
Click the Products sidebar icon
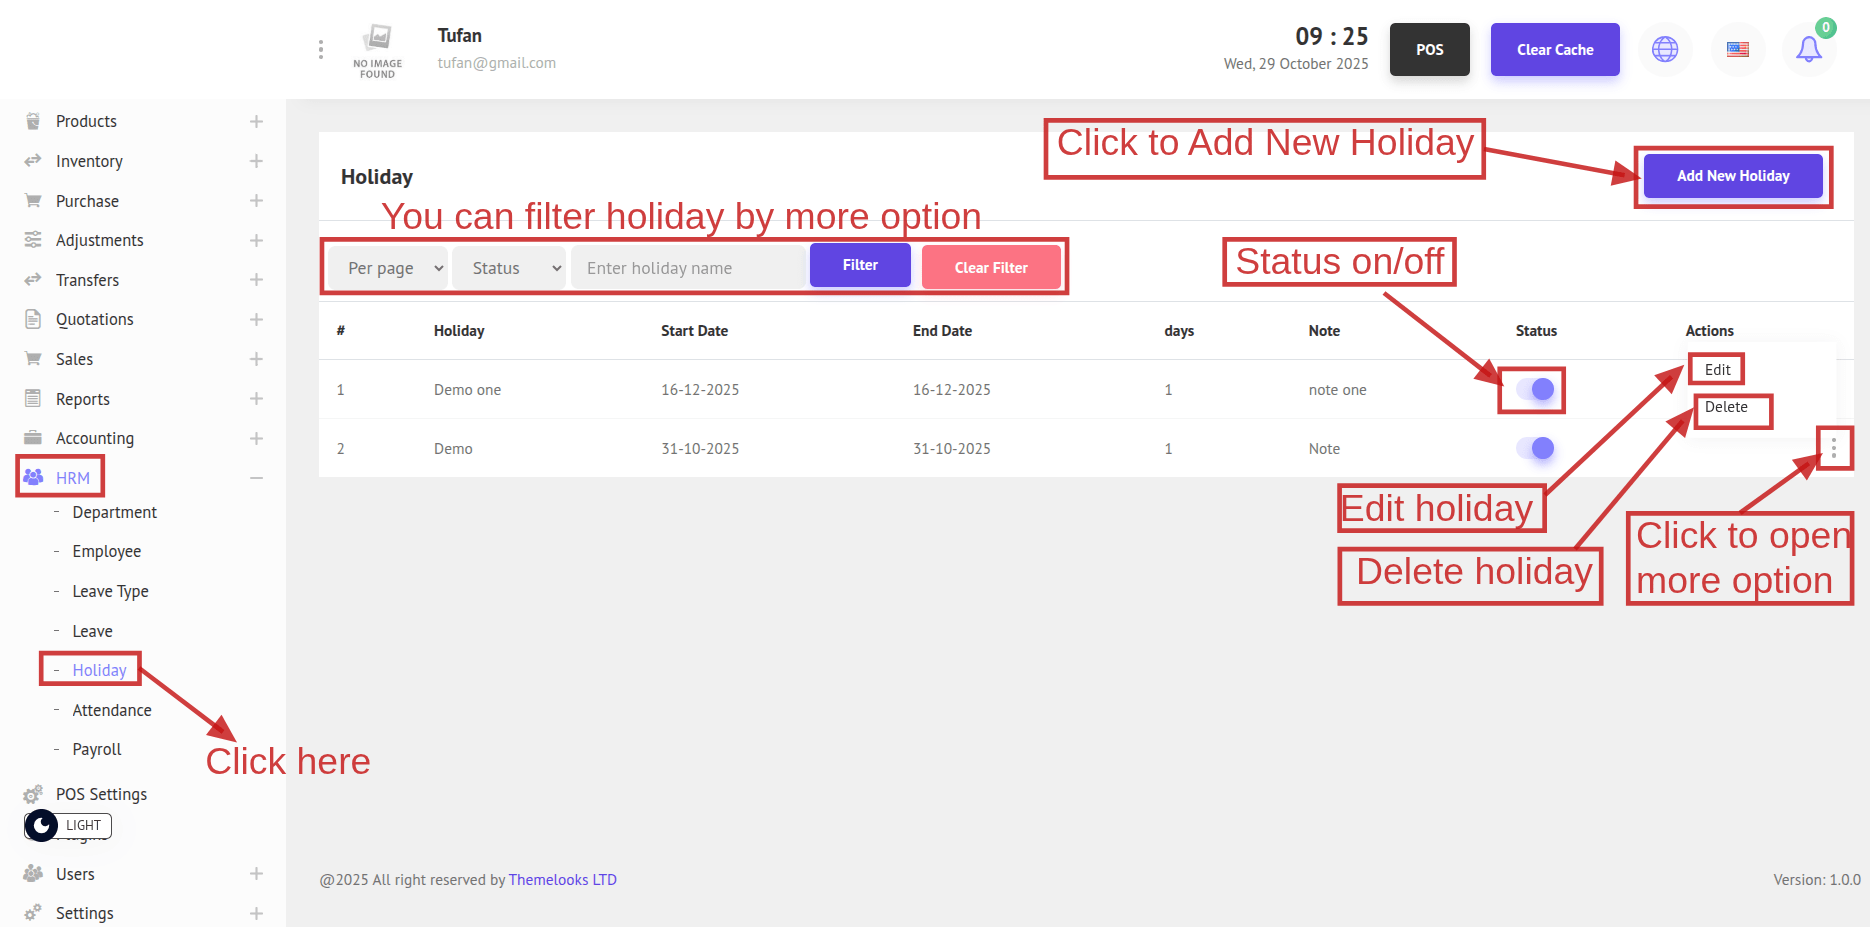point(33,121)
